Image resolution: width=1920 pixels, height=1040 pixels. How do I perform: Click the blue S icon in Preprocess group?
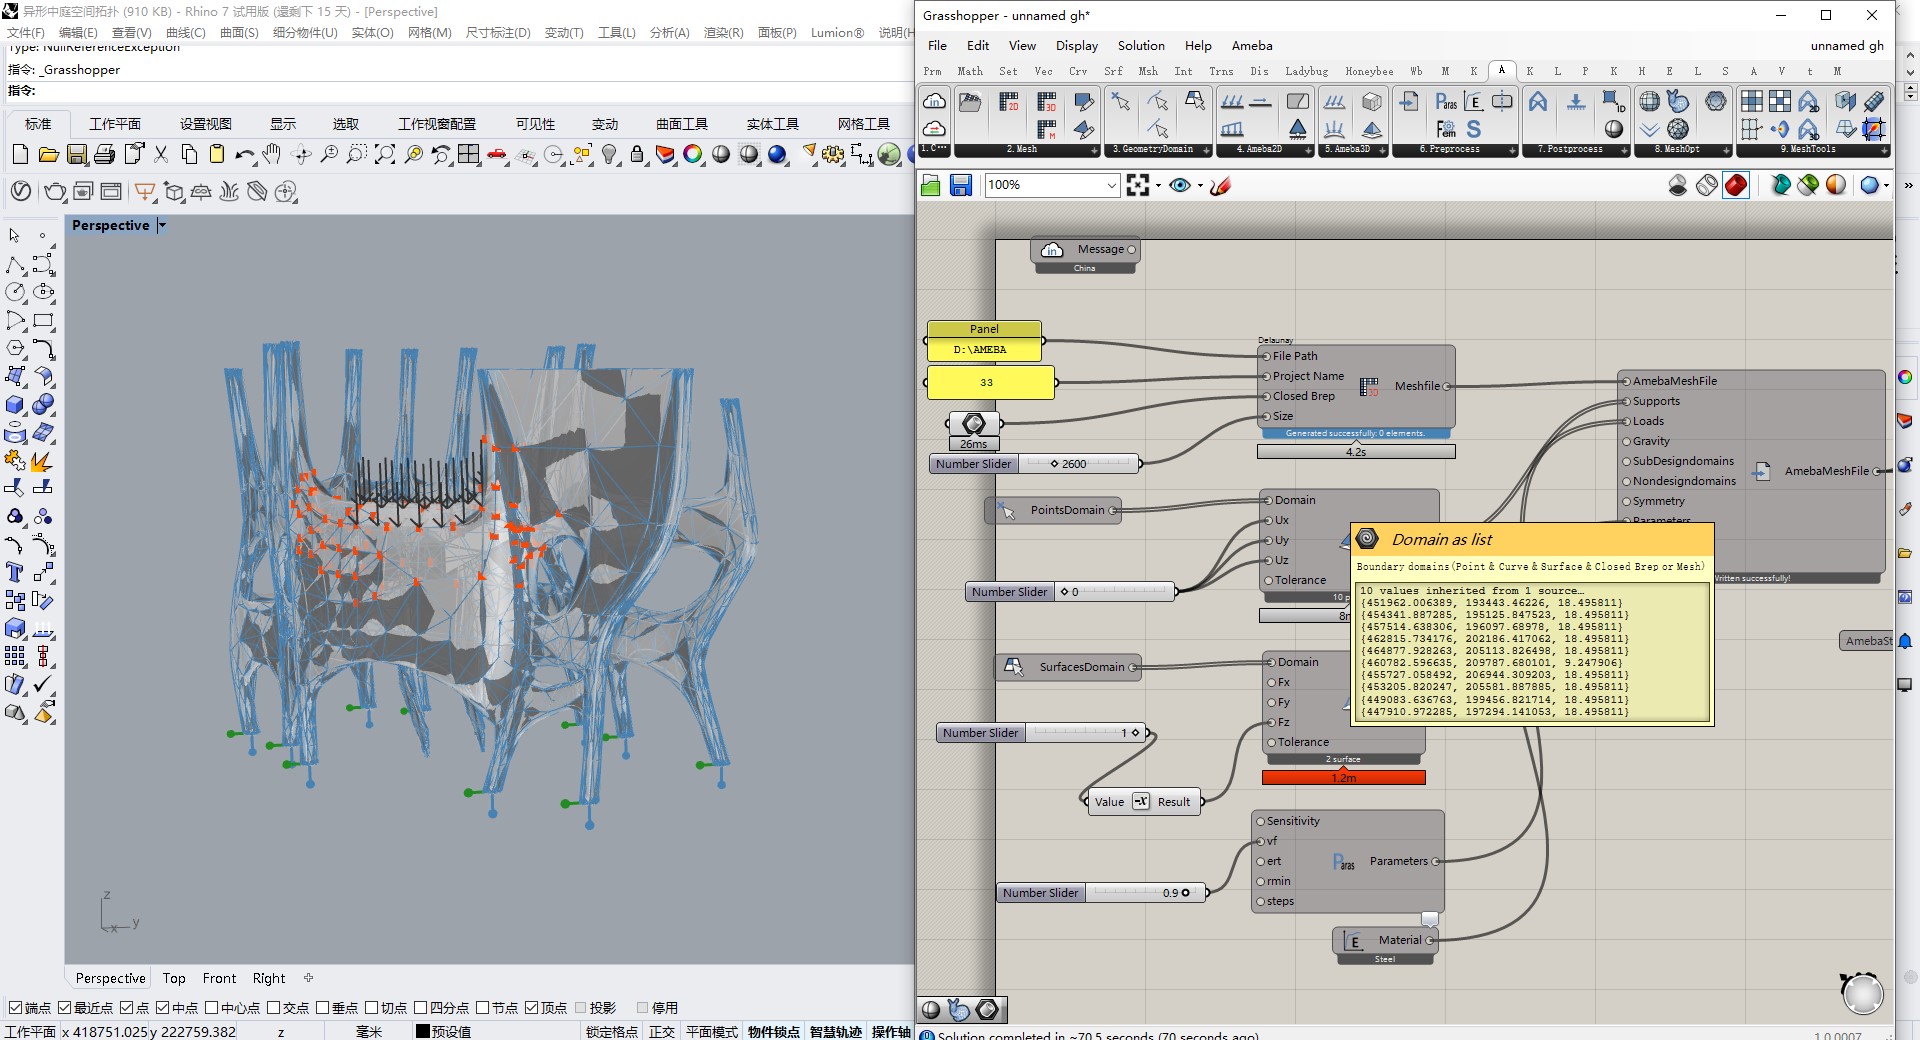tap(1474, 129)
